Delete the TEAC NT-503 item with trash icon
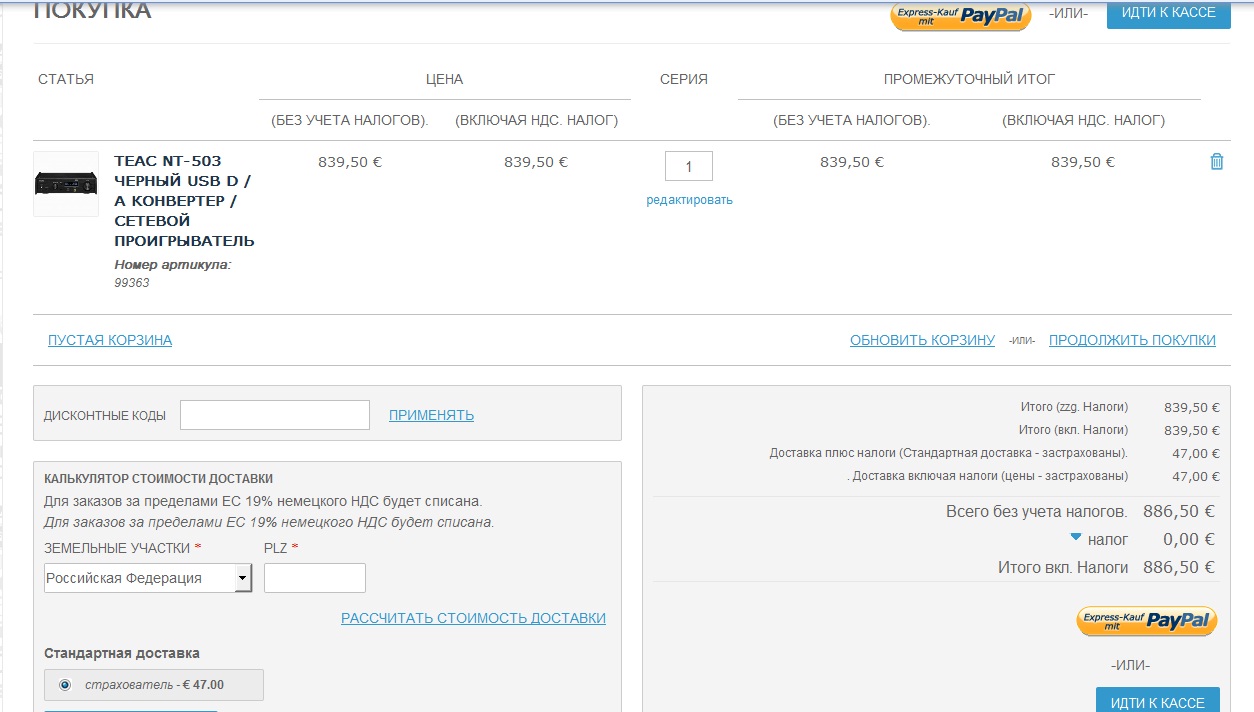Image resolution: width=1254 pixels, height=712 pixels. tap(1216, 162)
